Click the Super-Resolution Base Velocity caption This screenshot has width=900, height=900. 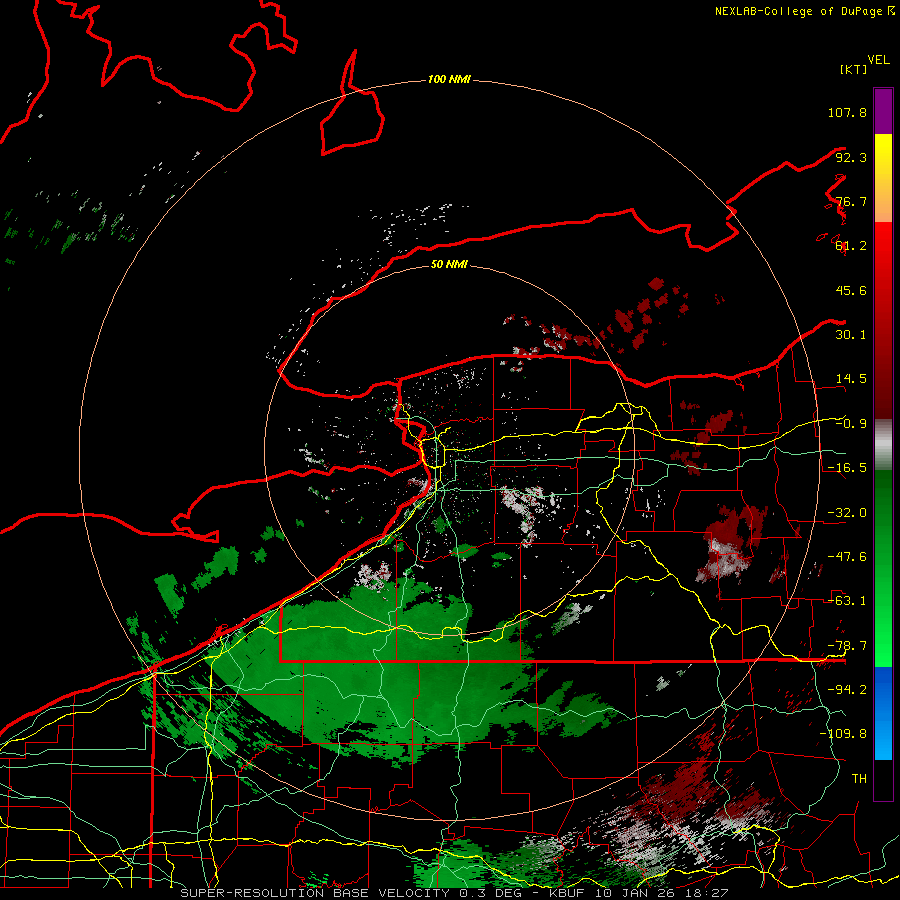[453, 893]
